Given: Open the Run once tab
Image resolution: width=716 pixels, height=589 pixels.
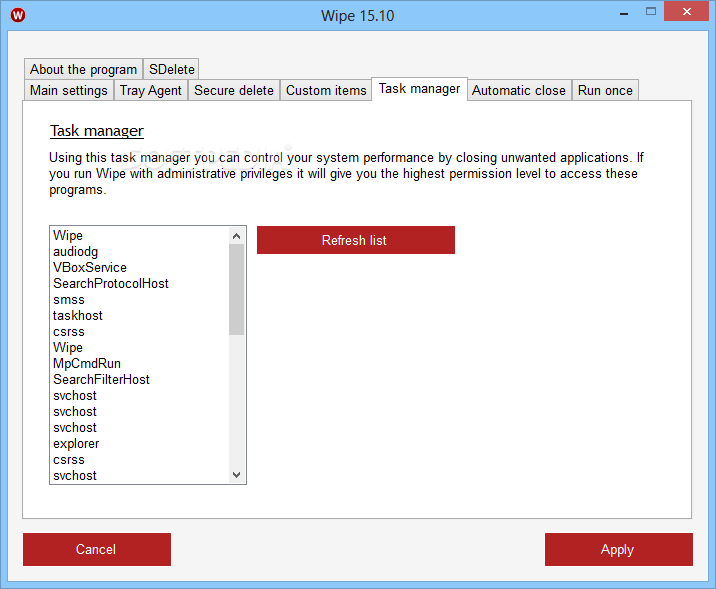Looking at the screenshot, I should click(x=605, y=90).
